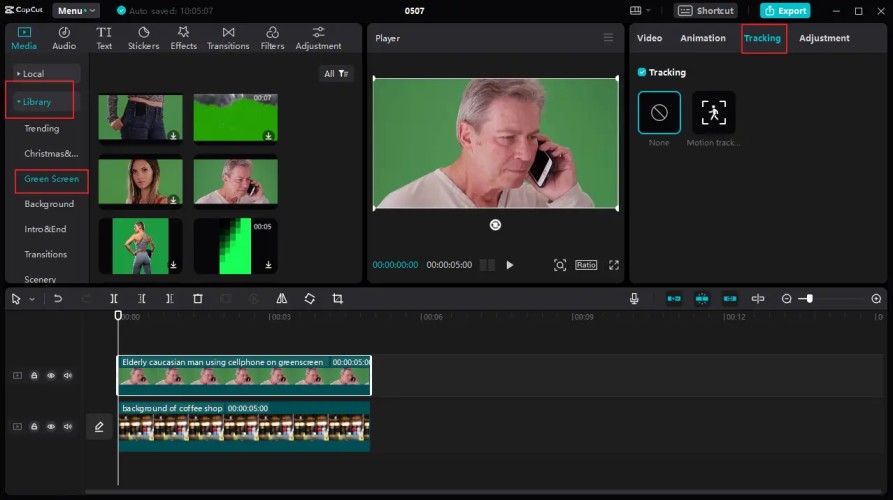This screenshot has height=500, width=893.
Task: Click the cover edit pencil button
Action: pos(99,426)
